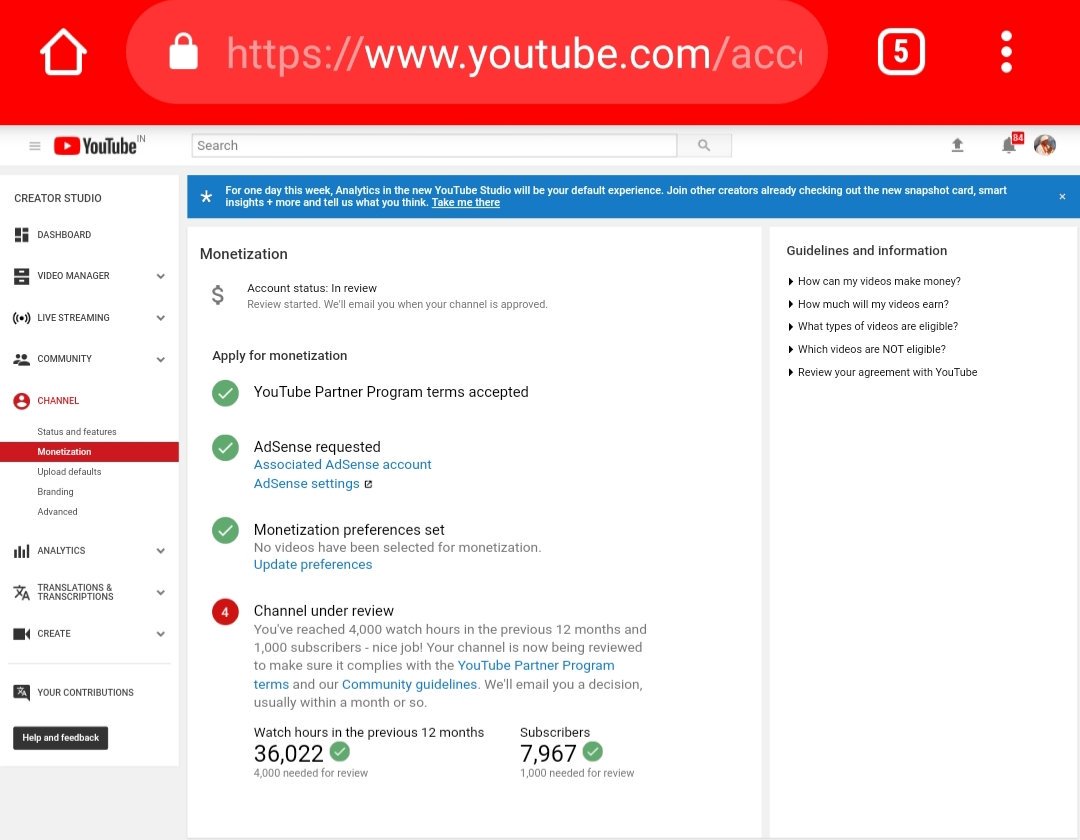Open the Channel section label
Viewport: 1080px width, 840px height.
[x=58, y=401]
